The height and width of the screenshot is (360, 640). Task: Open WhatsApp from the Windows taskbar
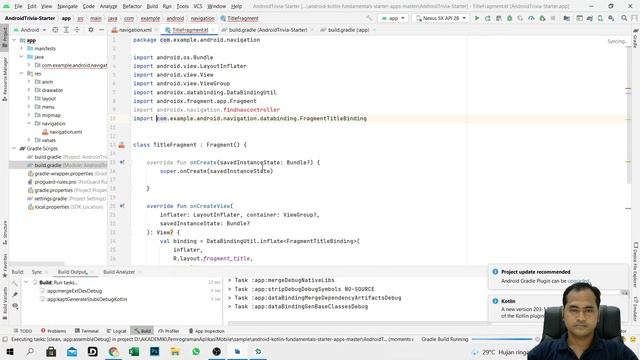pyautogui.click(x=196, y=351)
